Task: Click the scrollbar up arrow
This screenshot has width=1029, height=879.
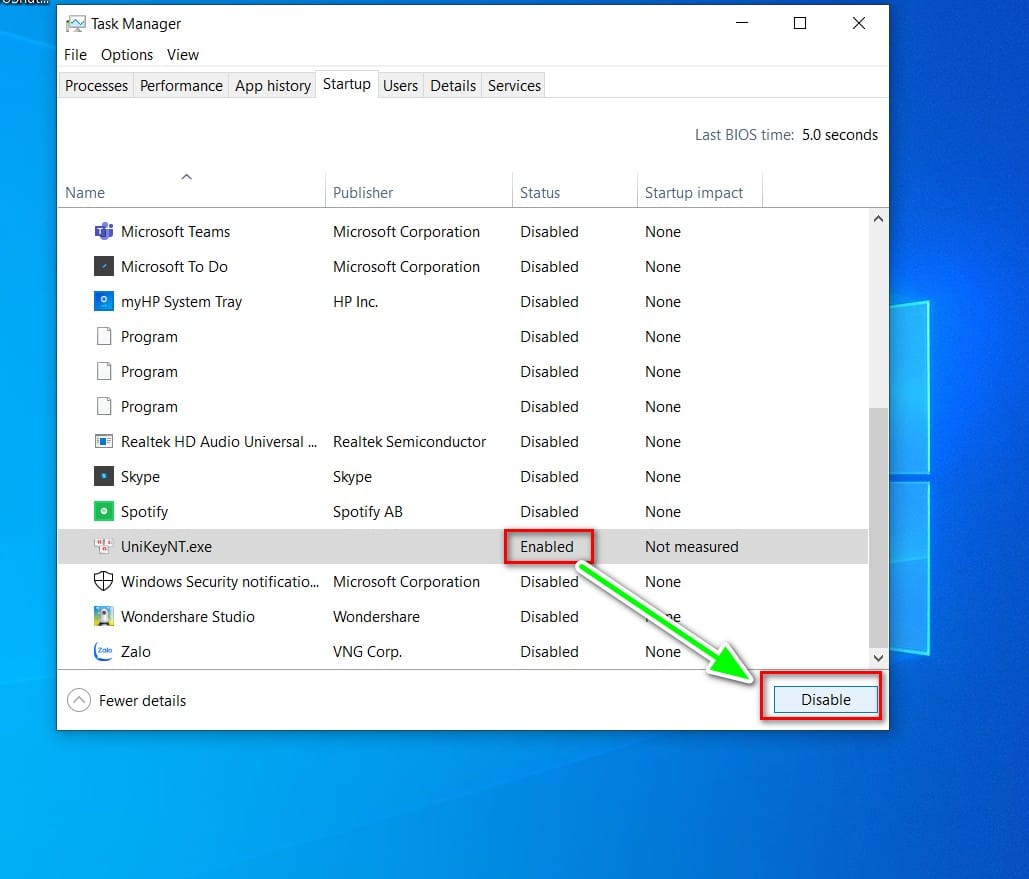Action: pyautogui.click(x=878, y=219)
